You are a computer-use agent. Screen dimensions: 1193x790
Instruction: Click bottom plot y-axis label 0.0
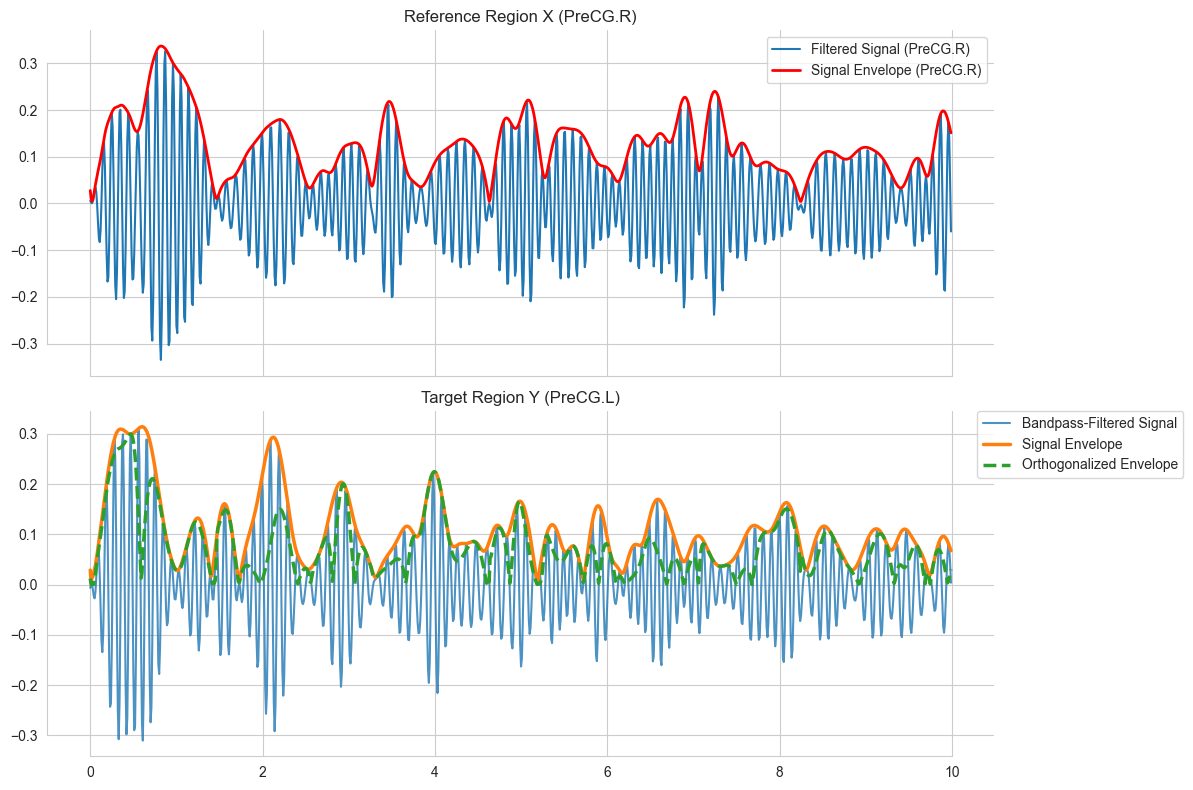28,585
